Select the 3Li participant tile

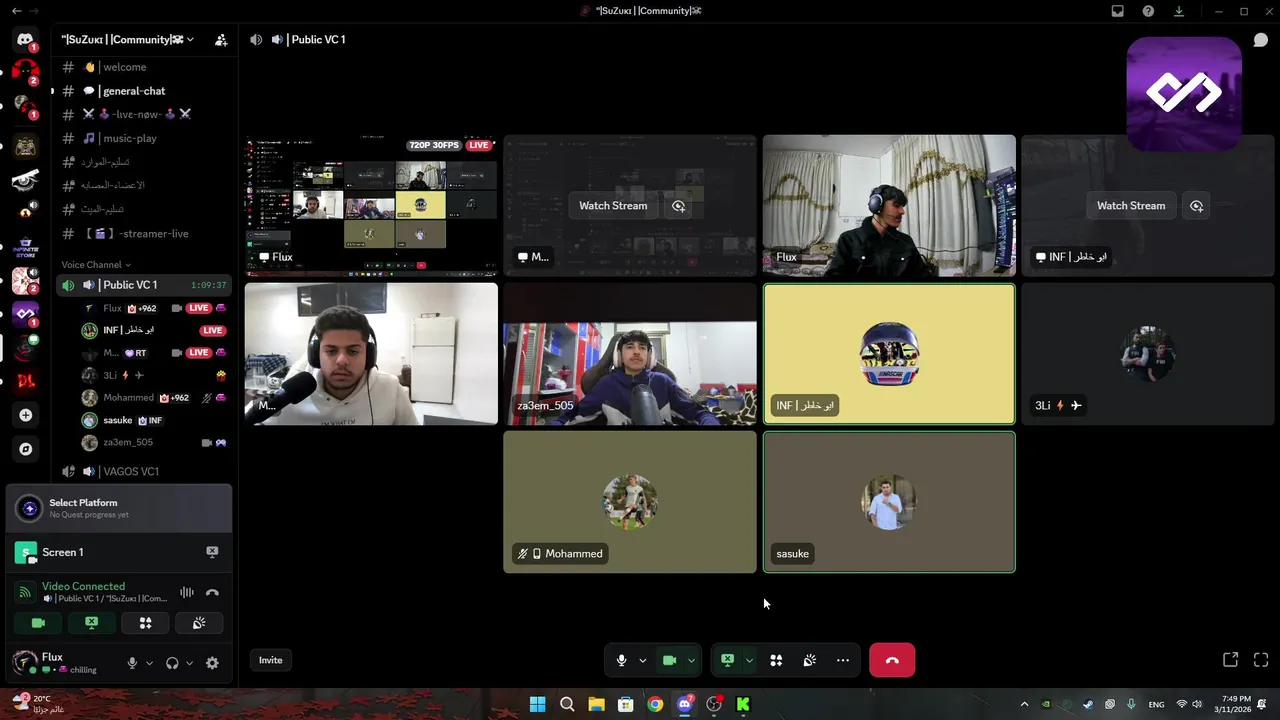[x=1148, y=354]
